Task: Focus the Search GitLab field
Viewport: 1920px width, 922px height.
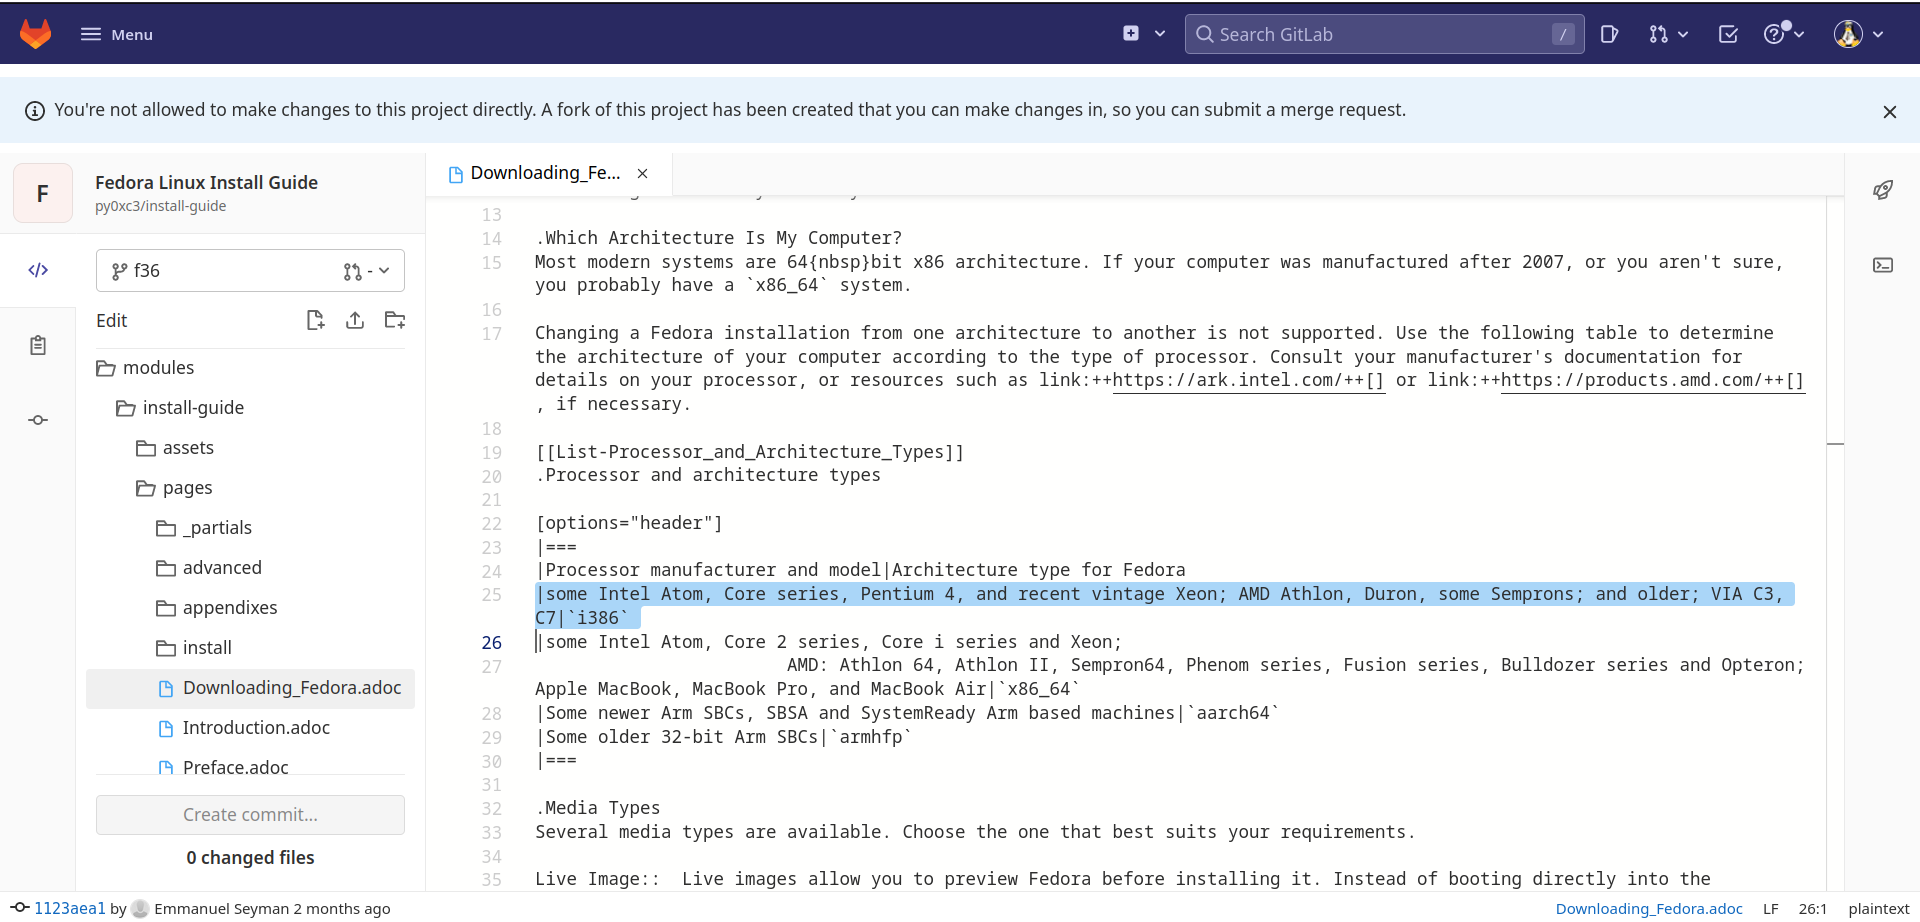Action: click(1384, 34)
